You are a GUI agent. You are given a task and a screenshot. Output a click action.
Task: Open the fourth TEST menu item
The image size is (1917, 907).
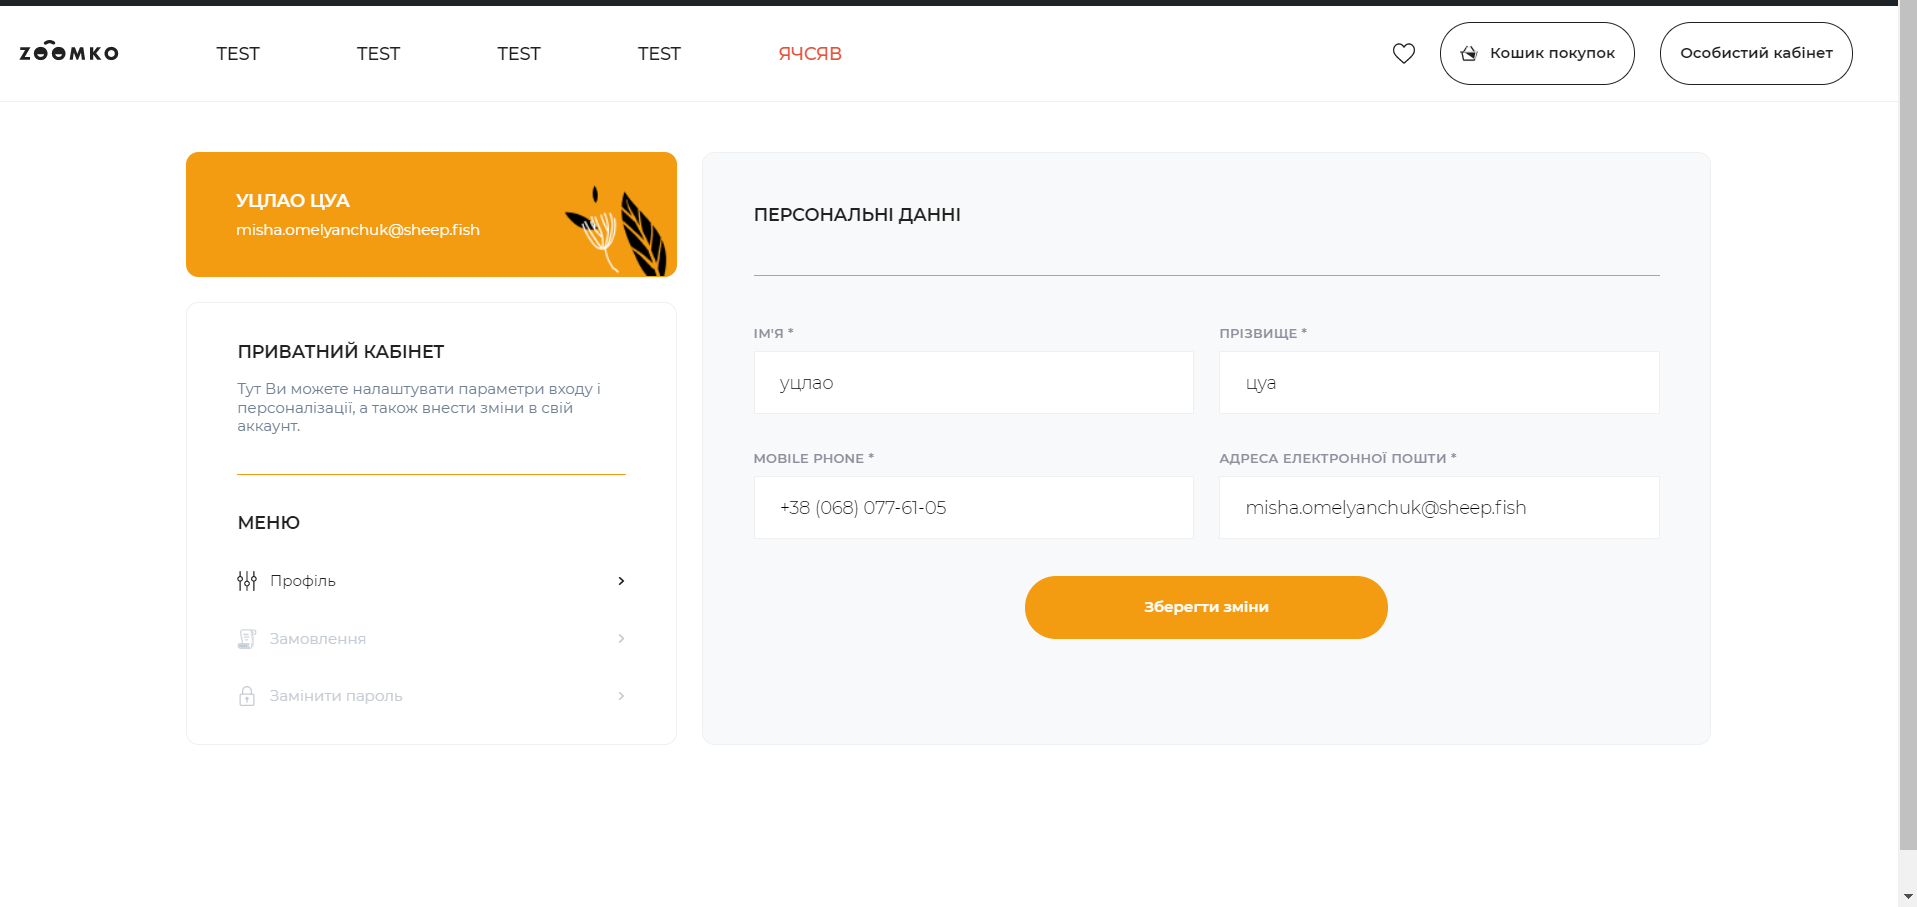pos(659,54)
